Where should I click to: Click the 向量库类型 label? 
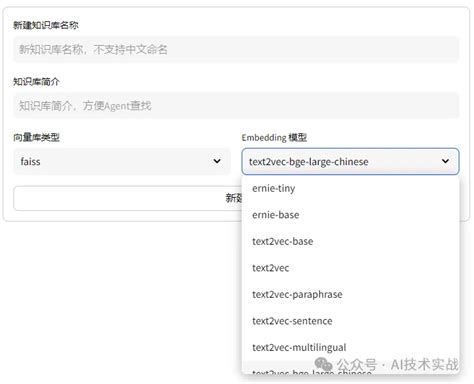36,137
